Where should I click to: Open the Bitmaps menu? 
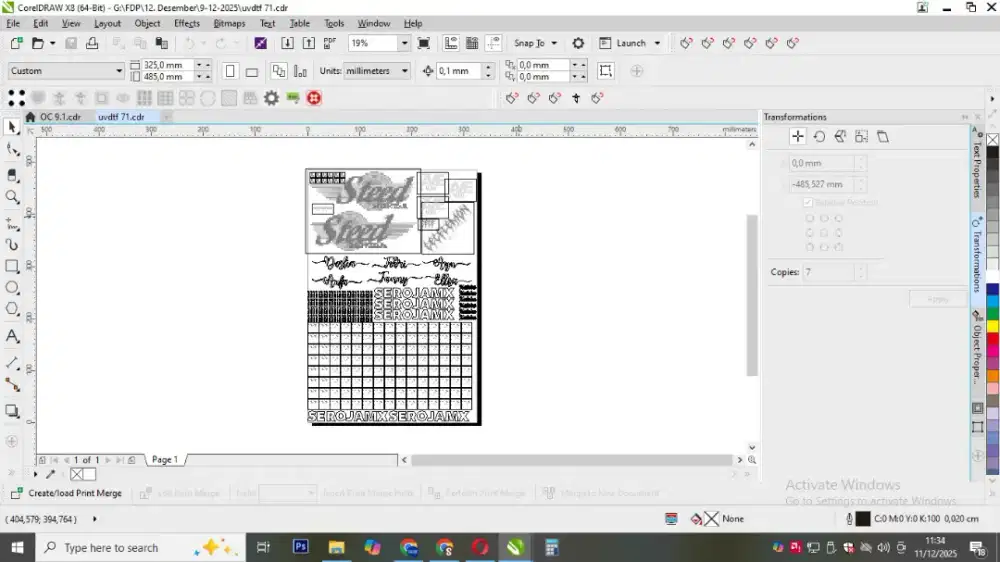pos(229,23)
